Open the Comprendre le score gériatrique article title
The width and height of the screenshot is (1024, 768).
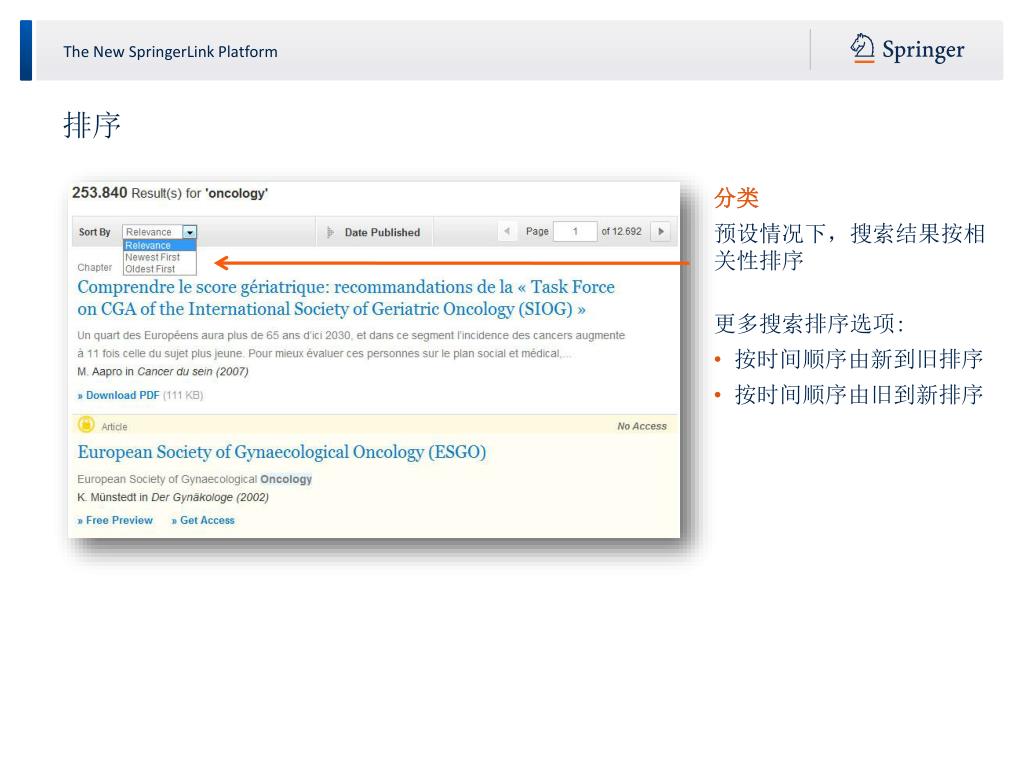[x=346, y=298]
